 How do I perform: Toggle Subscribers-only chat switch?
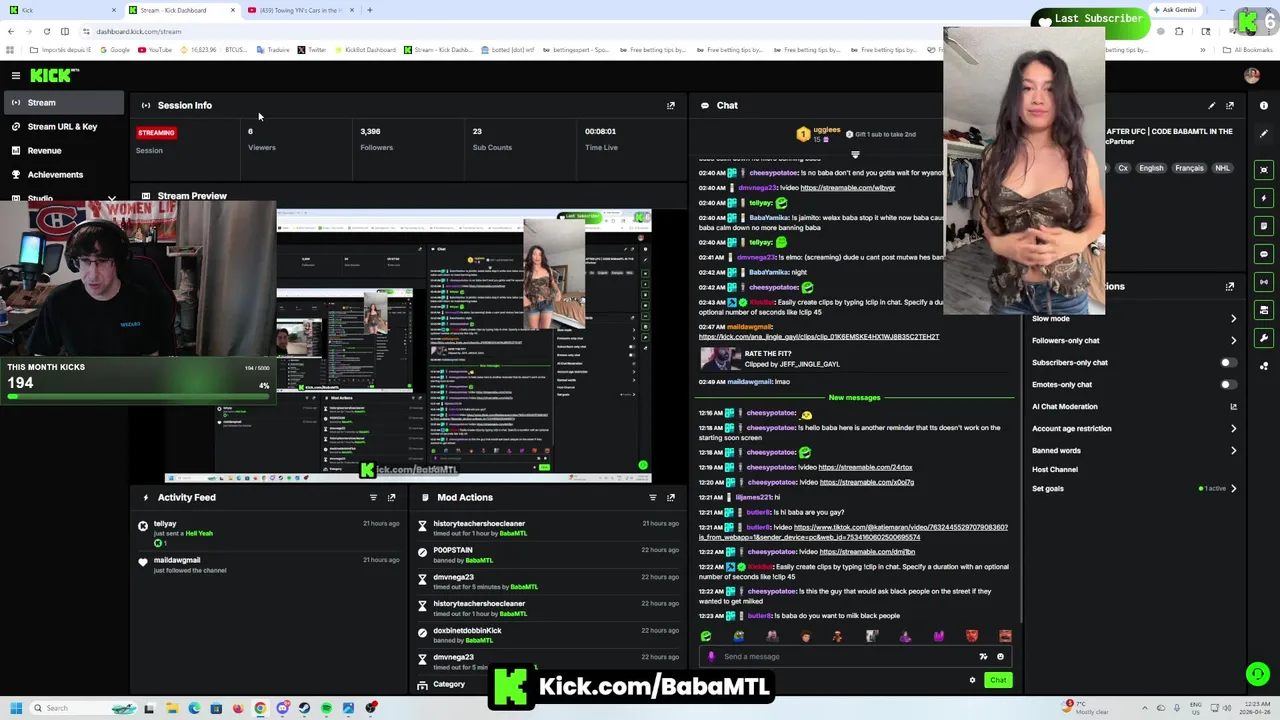coord(1228,363)
